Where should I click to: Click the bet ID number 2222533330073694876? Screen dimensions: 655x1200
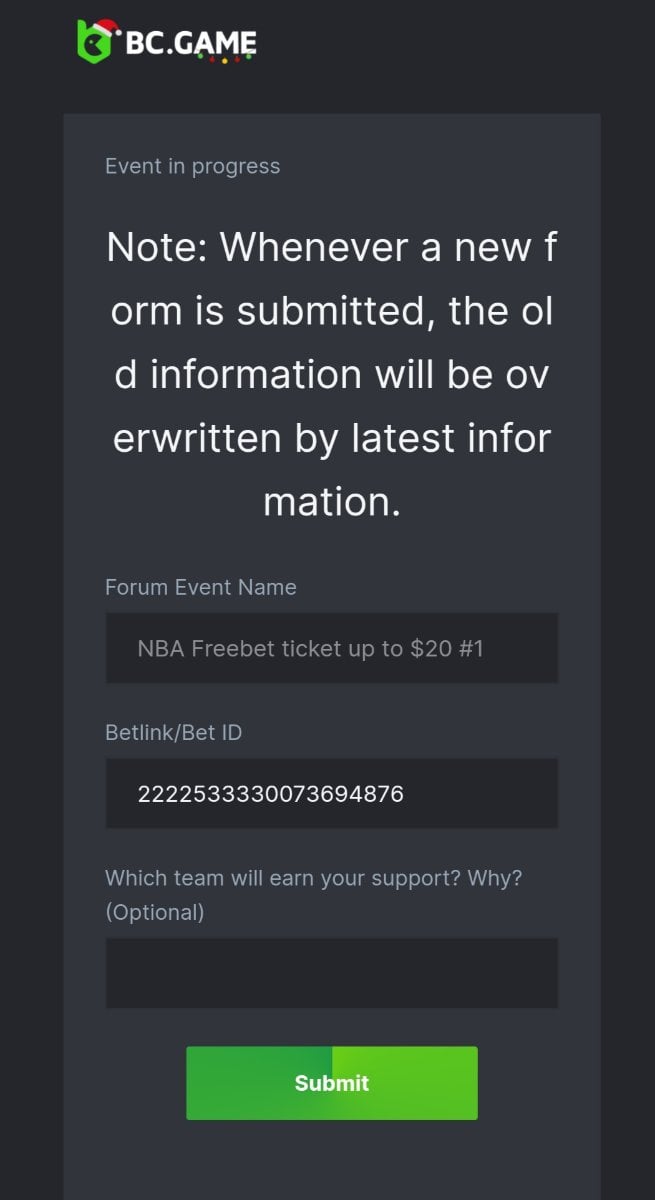coord(270,794)
